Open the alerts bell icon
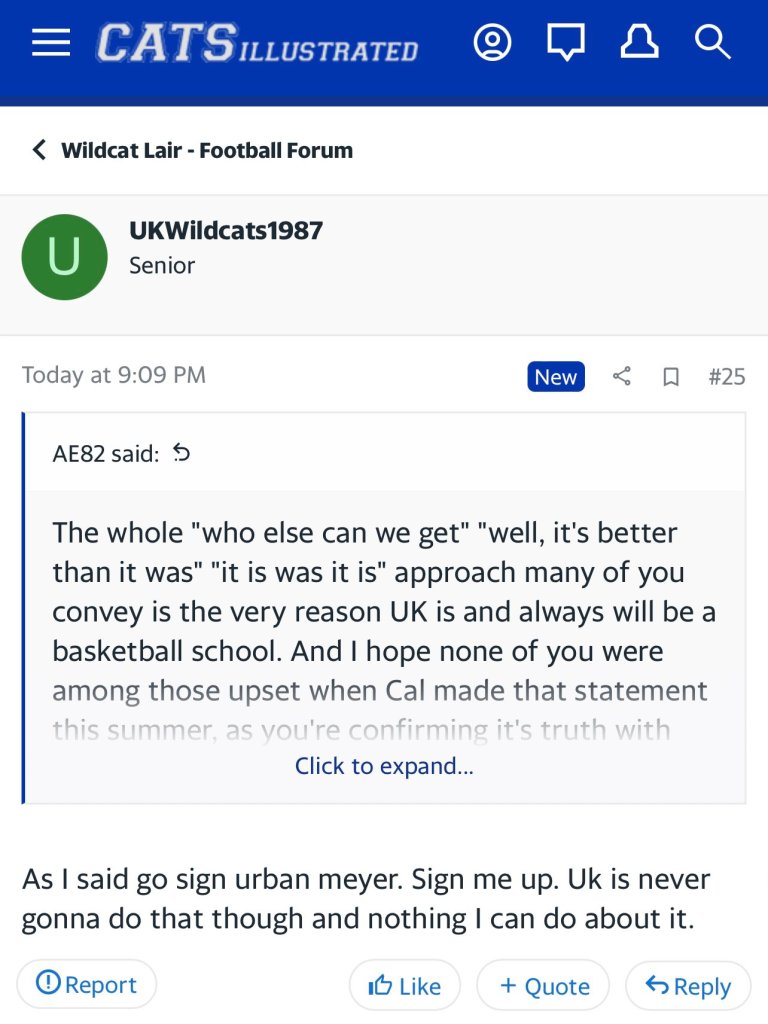768x1024 pixels. pos(640,43)
